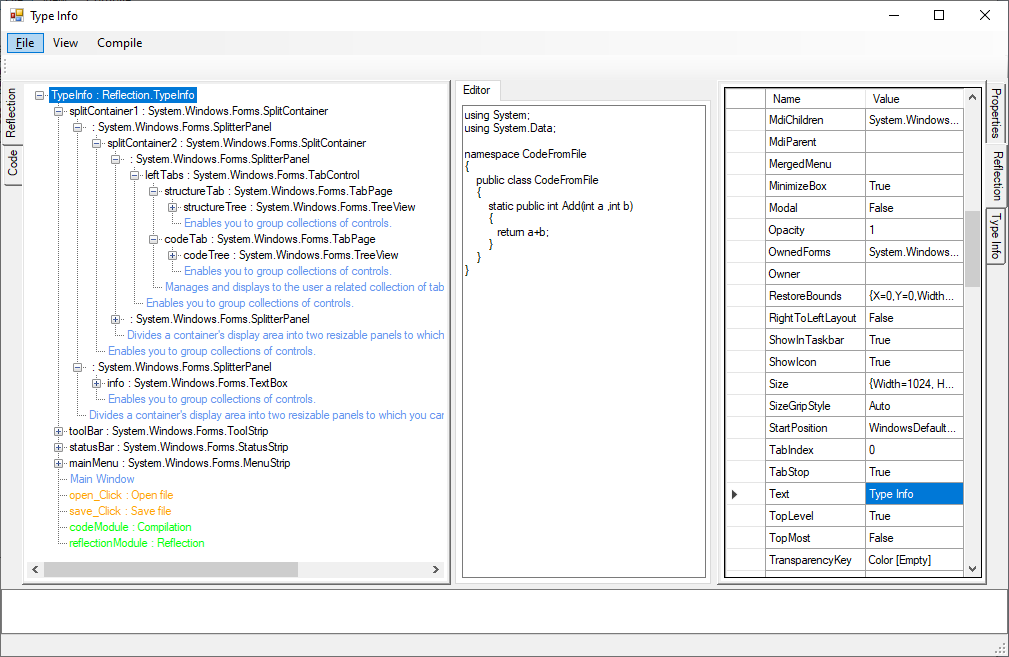Select 'save_Click : Save file' entry
This screenshot has height=657, width=1009.
click(x=120, y=512)
